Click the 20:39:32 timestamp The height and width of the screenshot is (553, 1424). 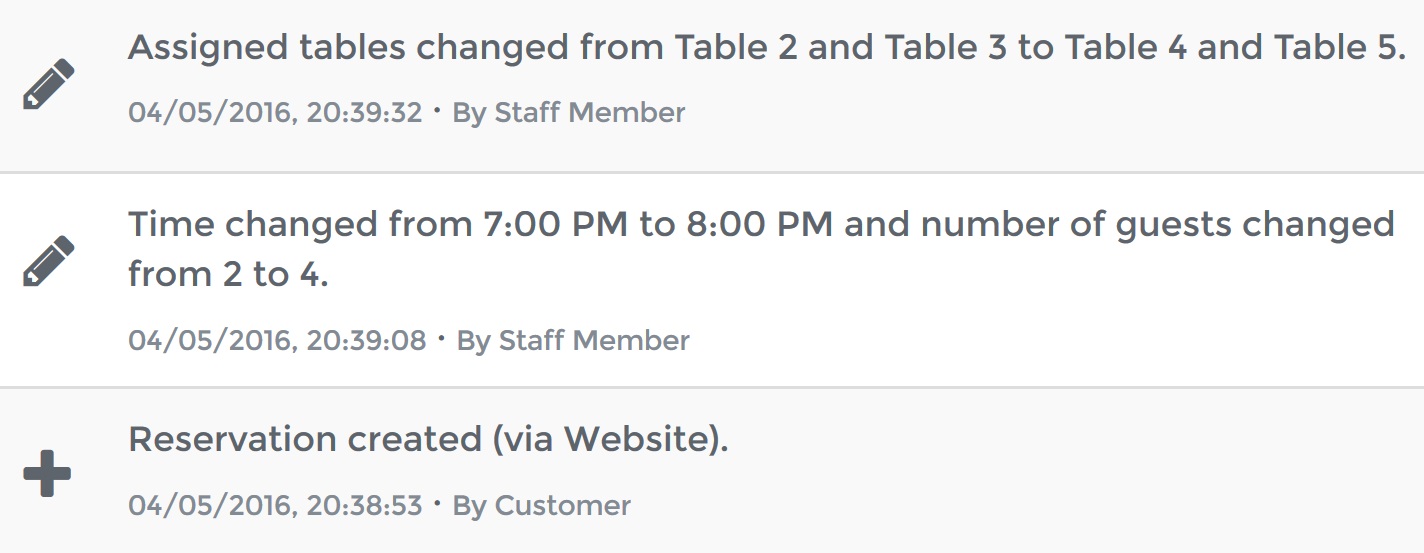coord(275,113)
